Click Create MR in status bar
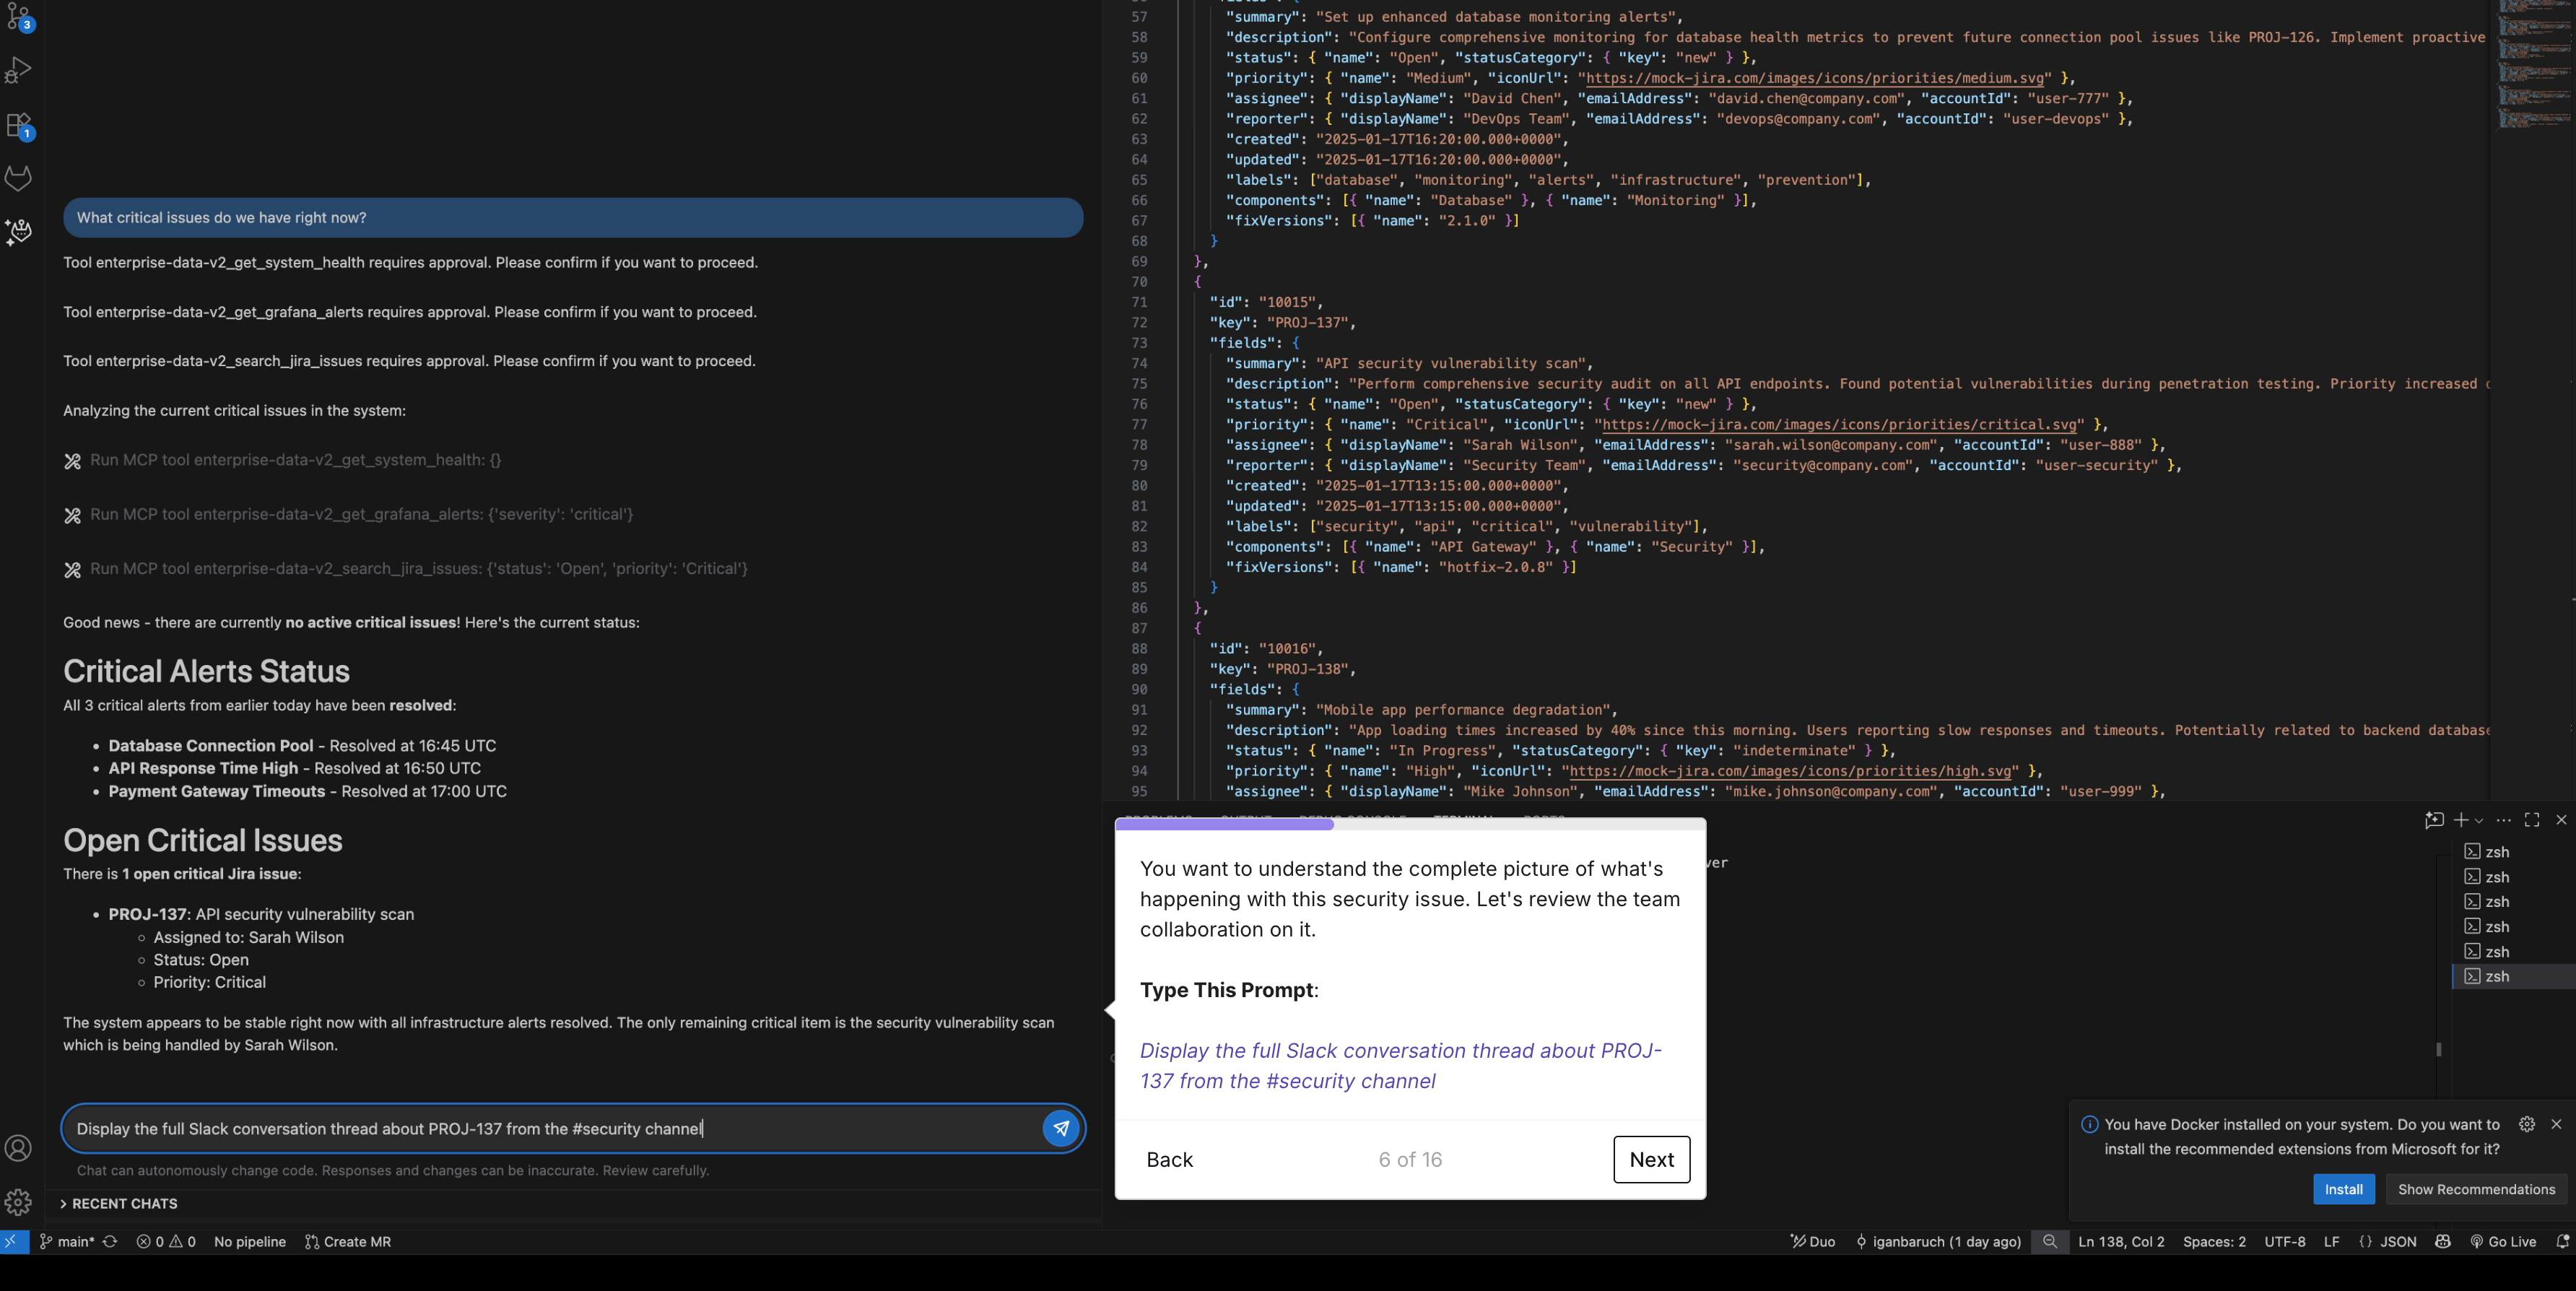 pyautogui.click(x=348, y=1241)
